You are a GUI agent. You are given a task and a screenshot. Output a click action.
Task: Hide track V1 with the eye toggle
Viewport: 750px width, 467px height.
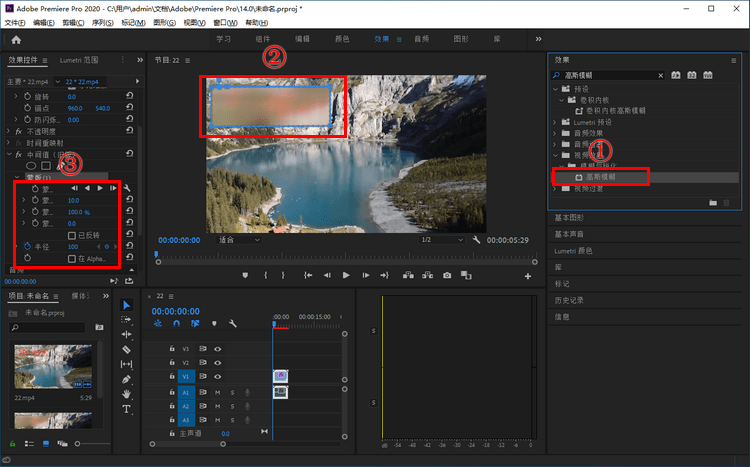[x=217, y=377]
